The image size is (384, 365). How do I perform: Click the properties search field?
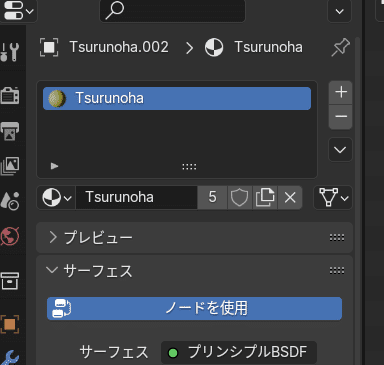pyautogui.click(x=172, y=11)
